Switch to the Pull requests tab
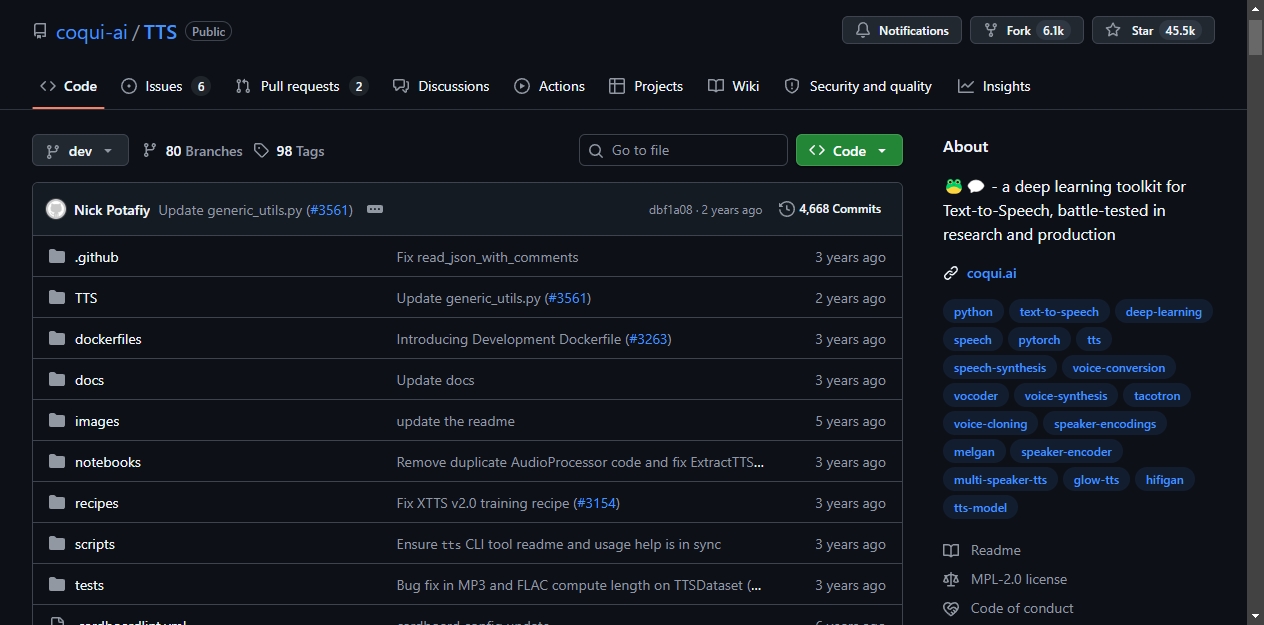The width and height of the screenshot is (1264, 625). [x=301, y=86]
